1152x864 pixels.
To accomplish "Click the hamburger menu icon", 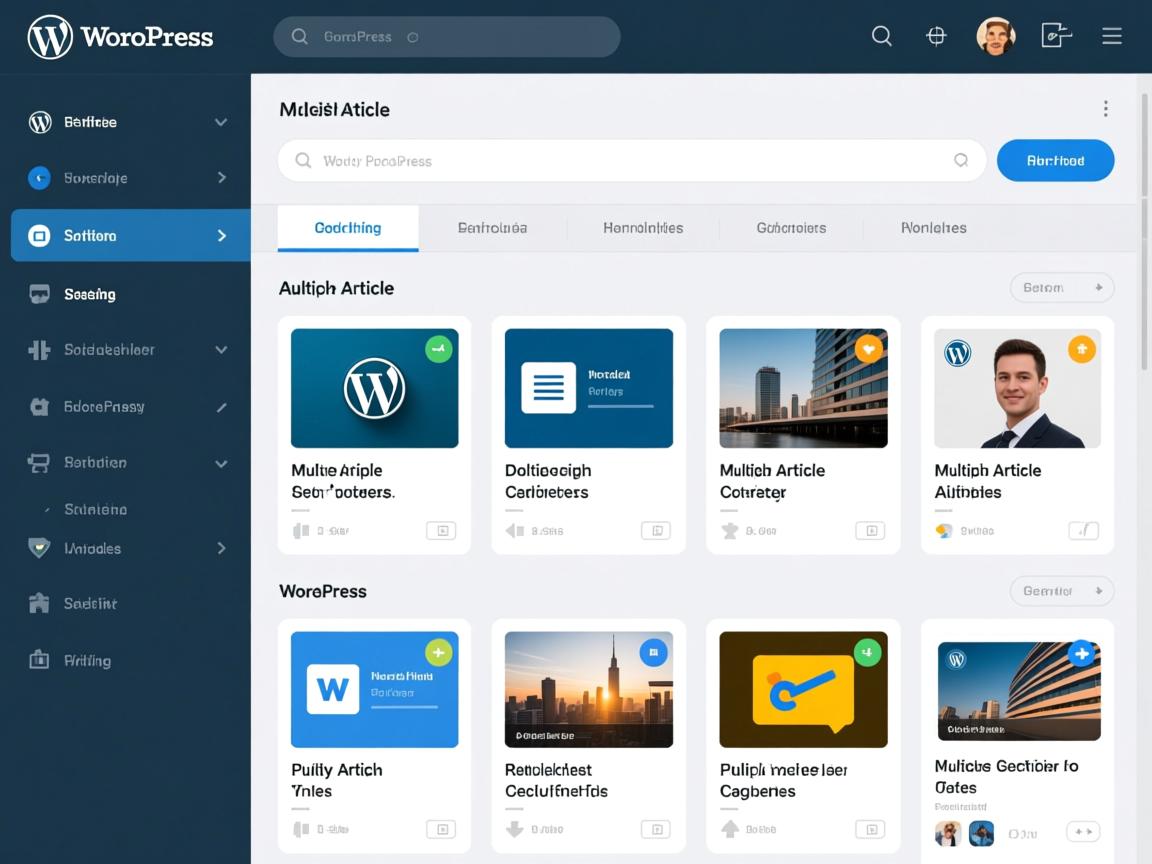I will 1111,37.
